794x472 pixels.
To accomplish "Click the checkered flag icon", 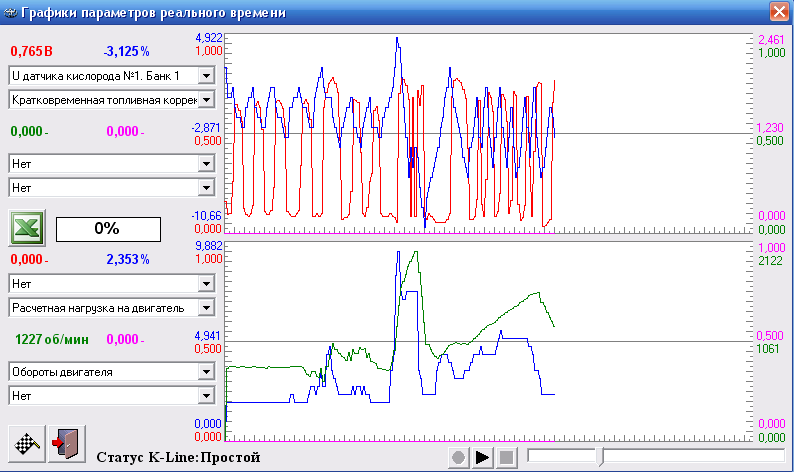I will tap(26, 441).
